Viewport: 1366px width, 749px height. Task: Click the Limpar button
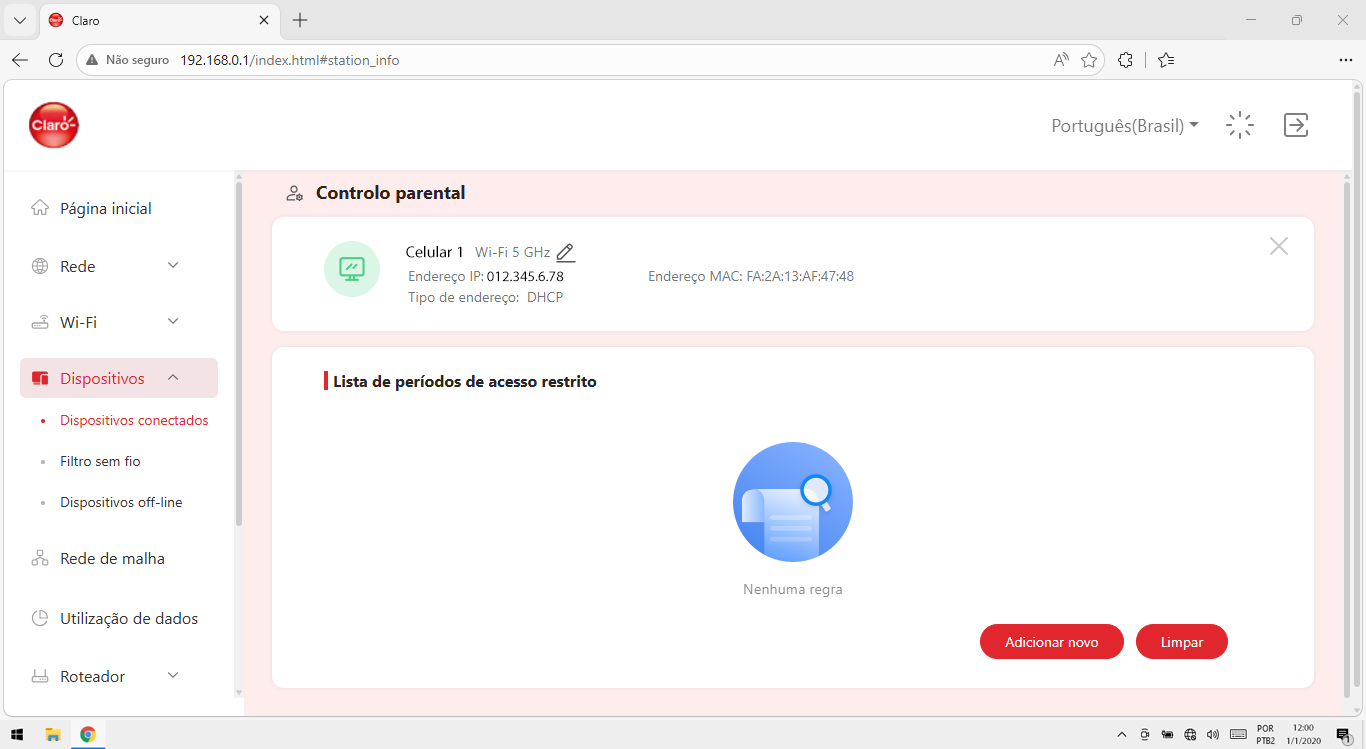pyautogui.click(x=1182, y=642)
